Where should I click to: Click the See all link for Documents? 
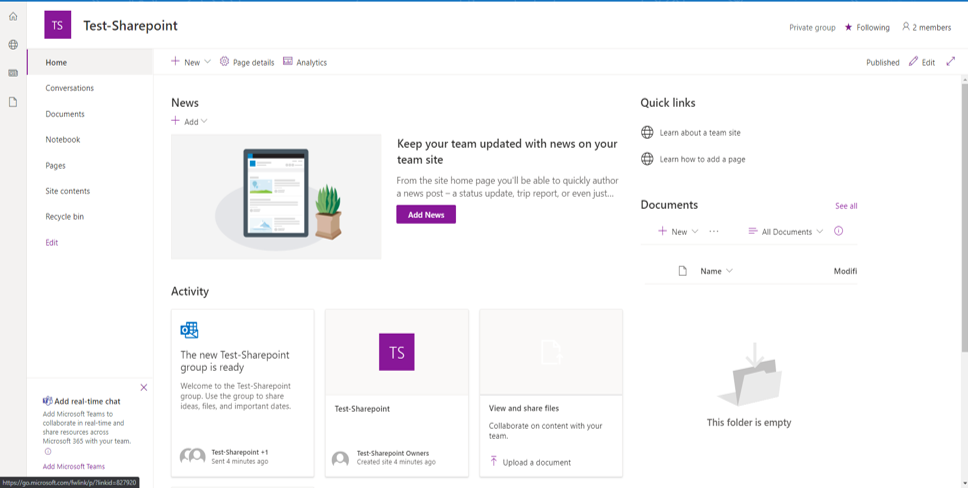[x=846, y=206]
